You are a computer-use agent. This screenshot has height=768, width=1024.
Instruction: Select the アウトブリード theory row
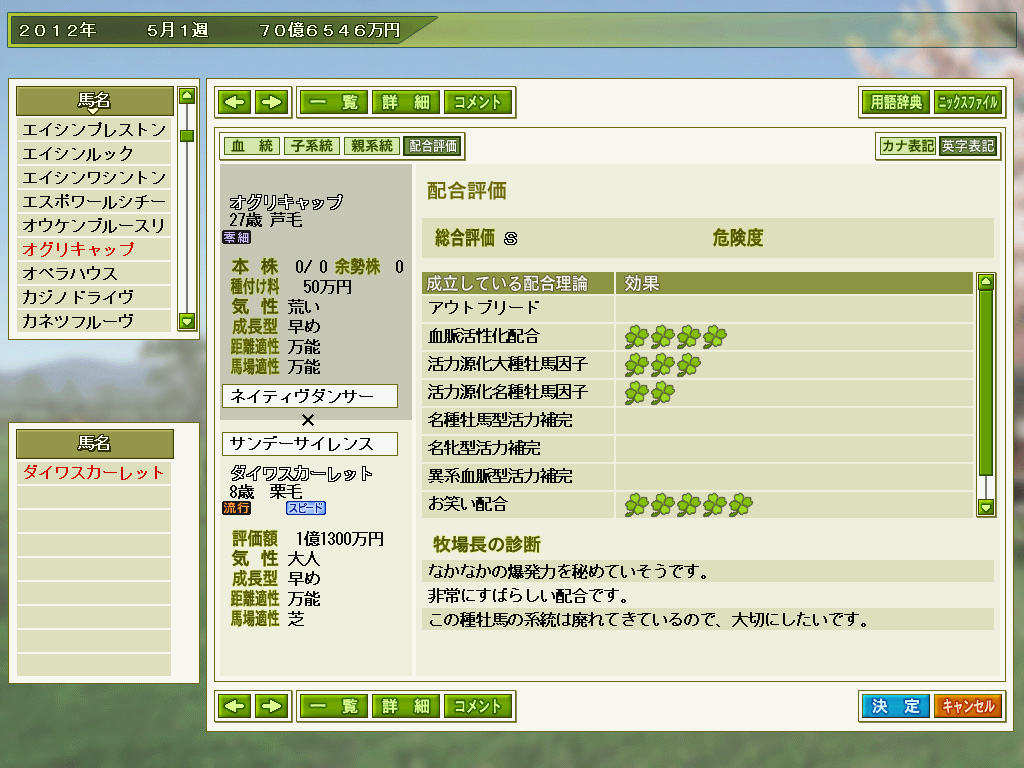[x=697, y=308]
